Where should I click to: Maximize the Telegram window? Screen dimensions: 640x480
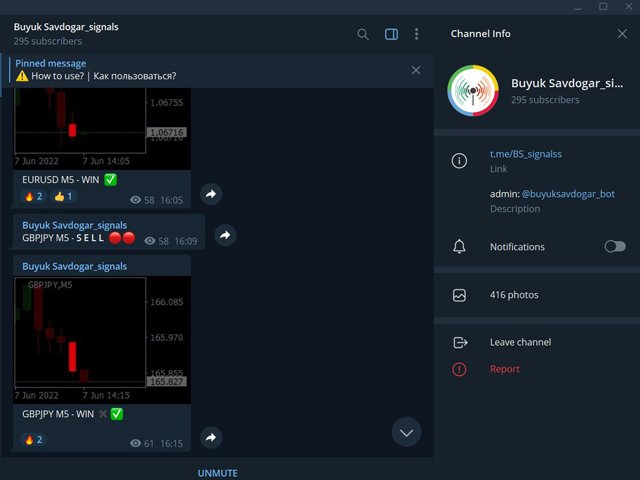coord(603,7)
